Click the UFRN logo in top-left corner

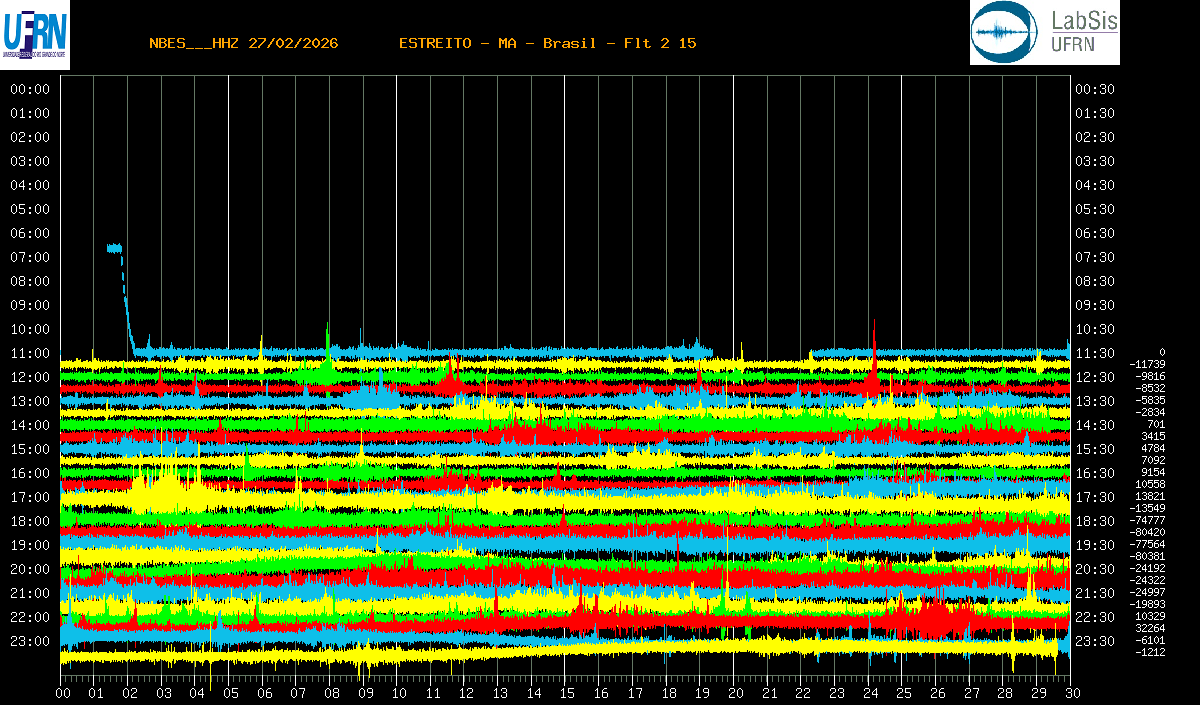[35, 34]
